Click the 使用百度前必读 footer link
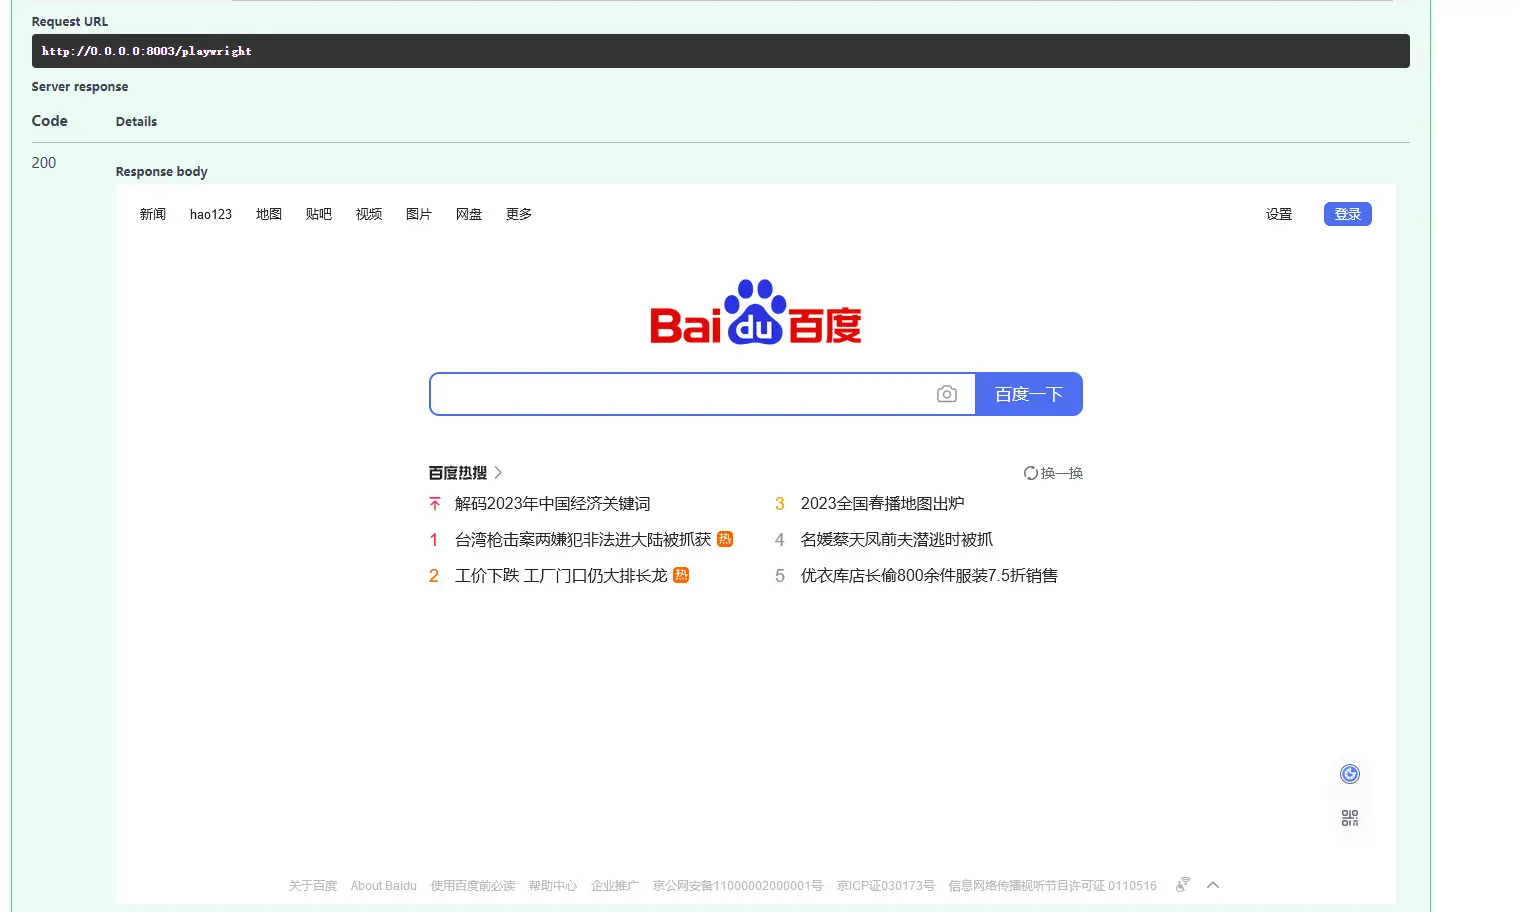Screen dimensions: 1523x912 click(473, 886)
